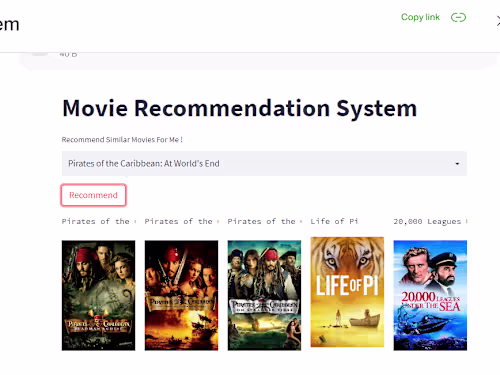Image resolution: width=500 pixels, height=375 pixels.
Task: Click the partially hidden file size text
Action: 68,54
